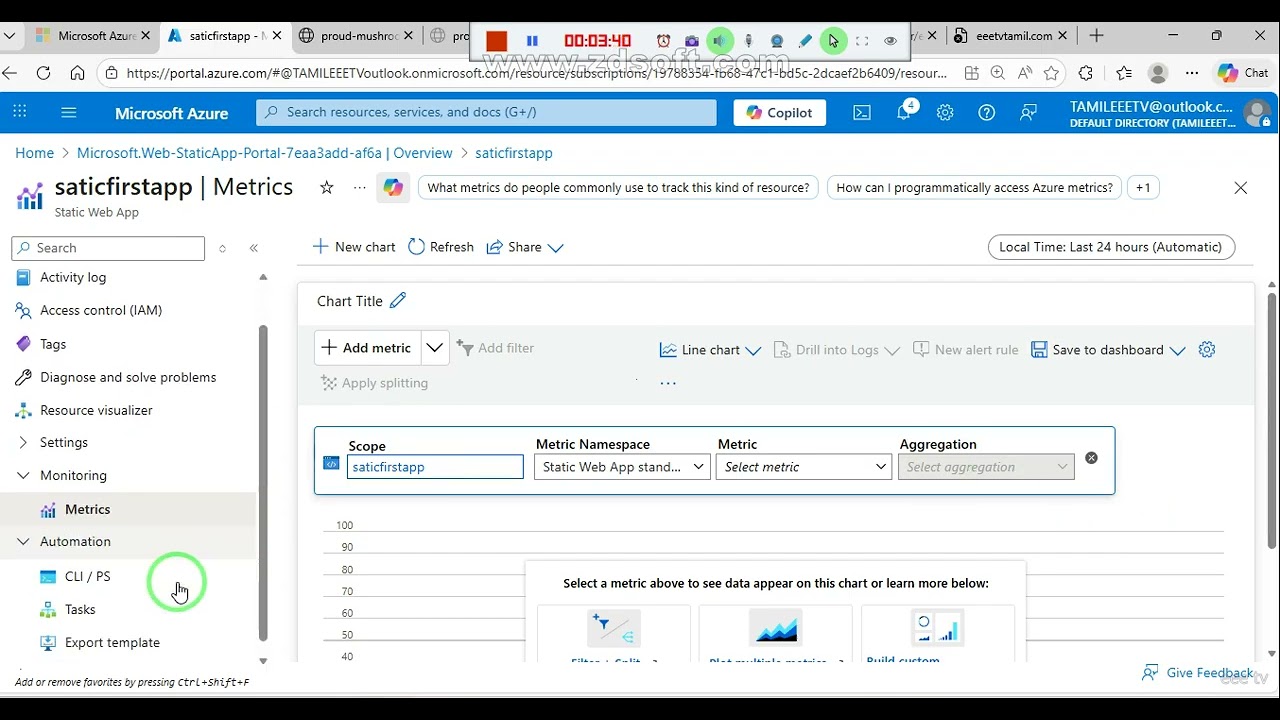Viewport: 1280px width, 720px height.
Task: Click the Add metric button
Action: [x=367, y=348]
